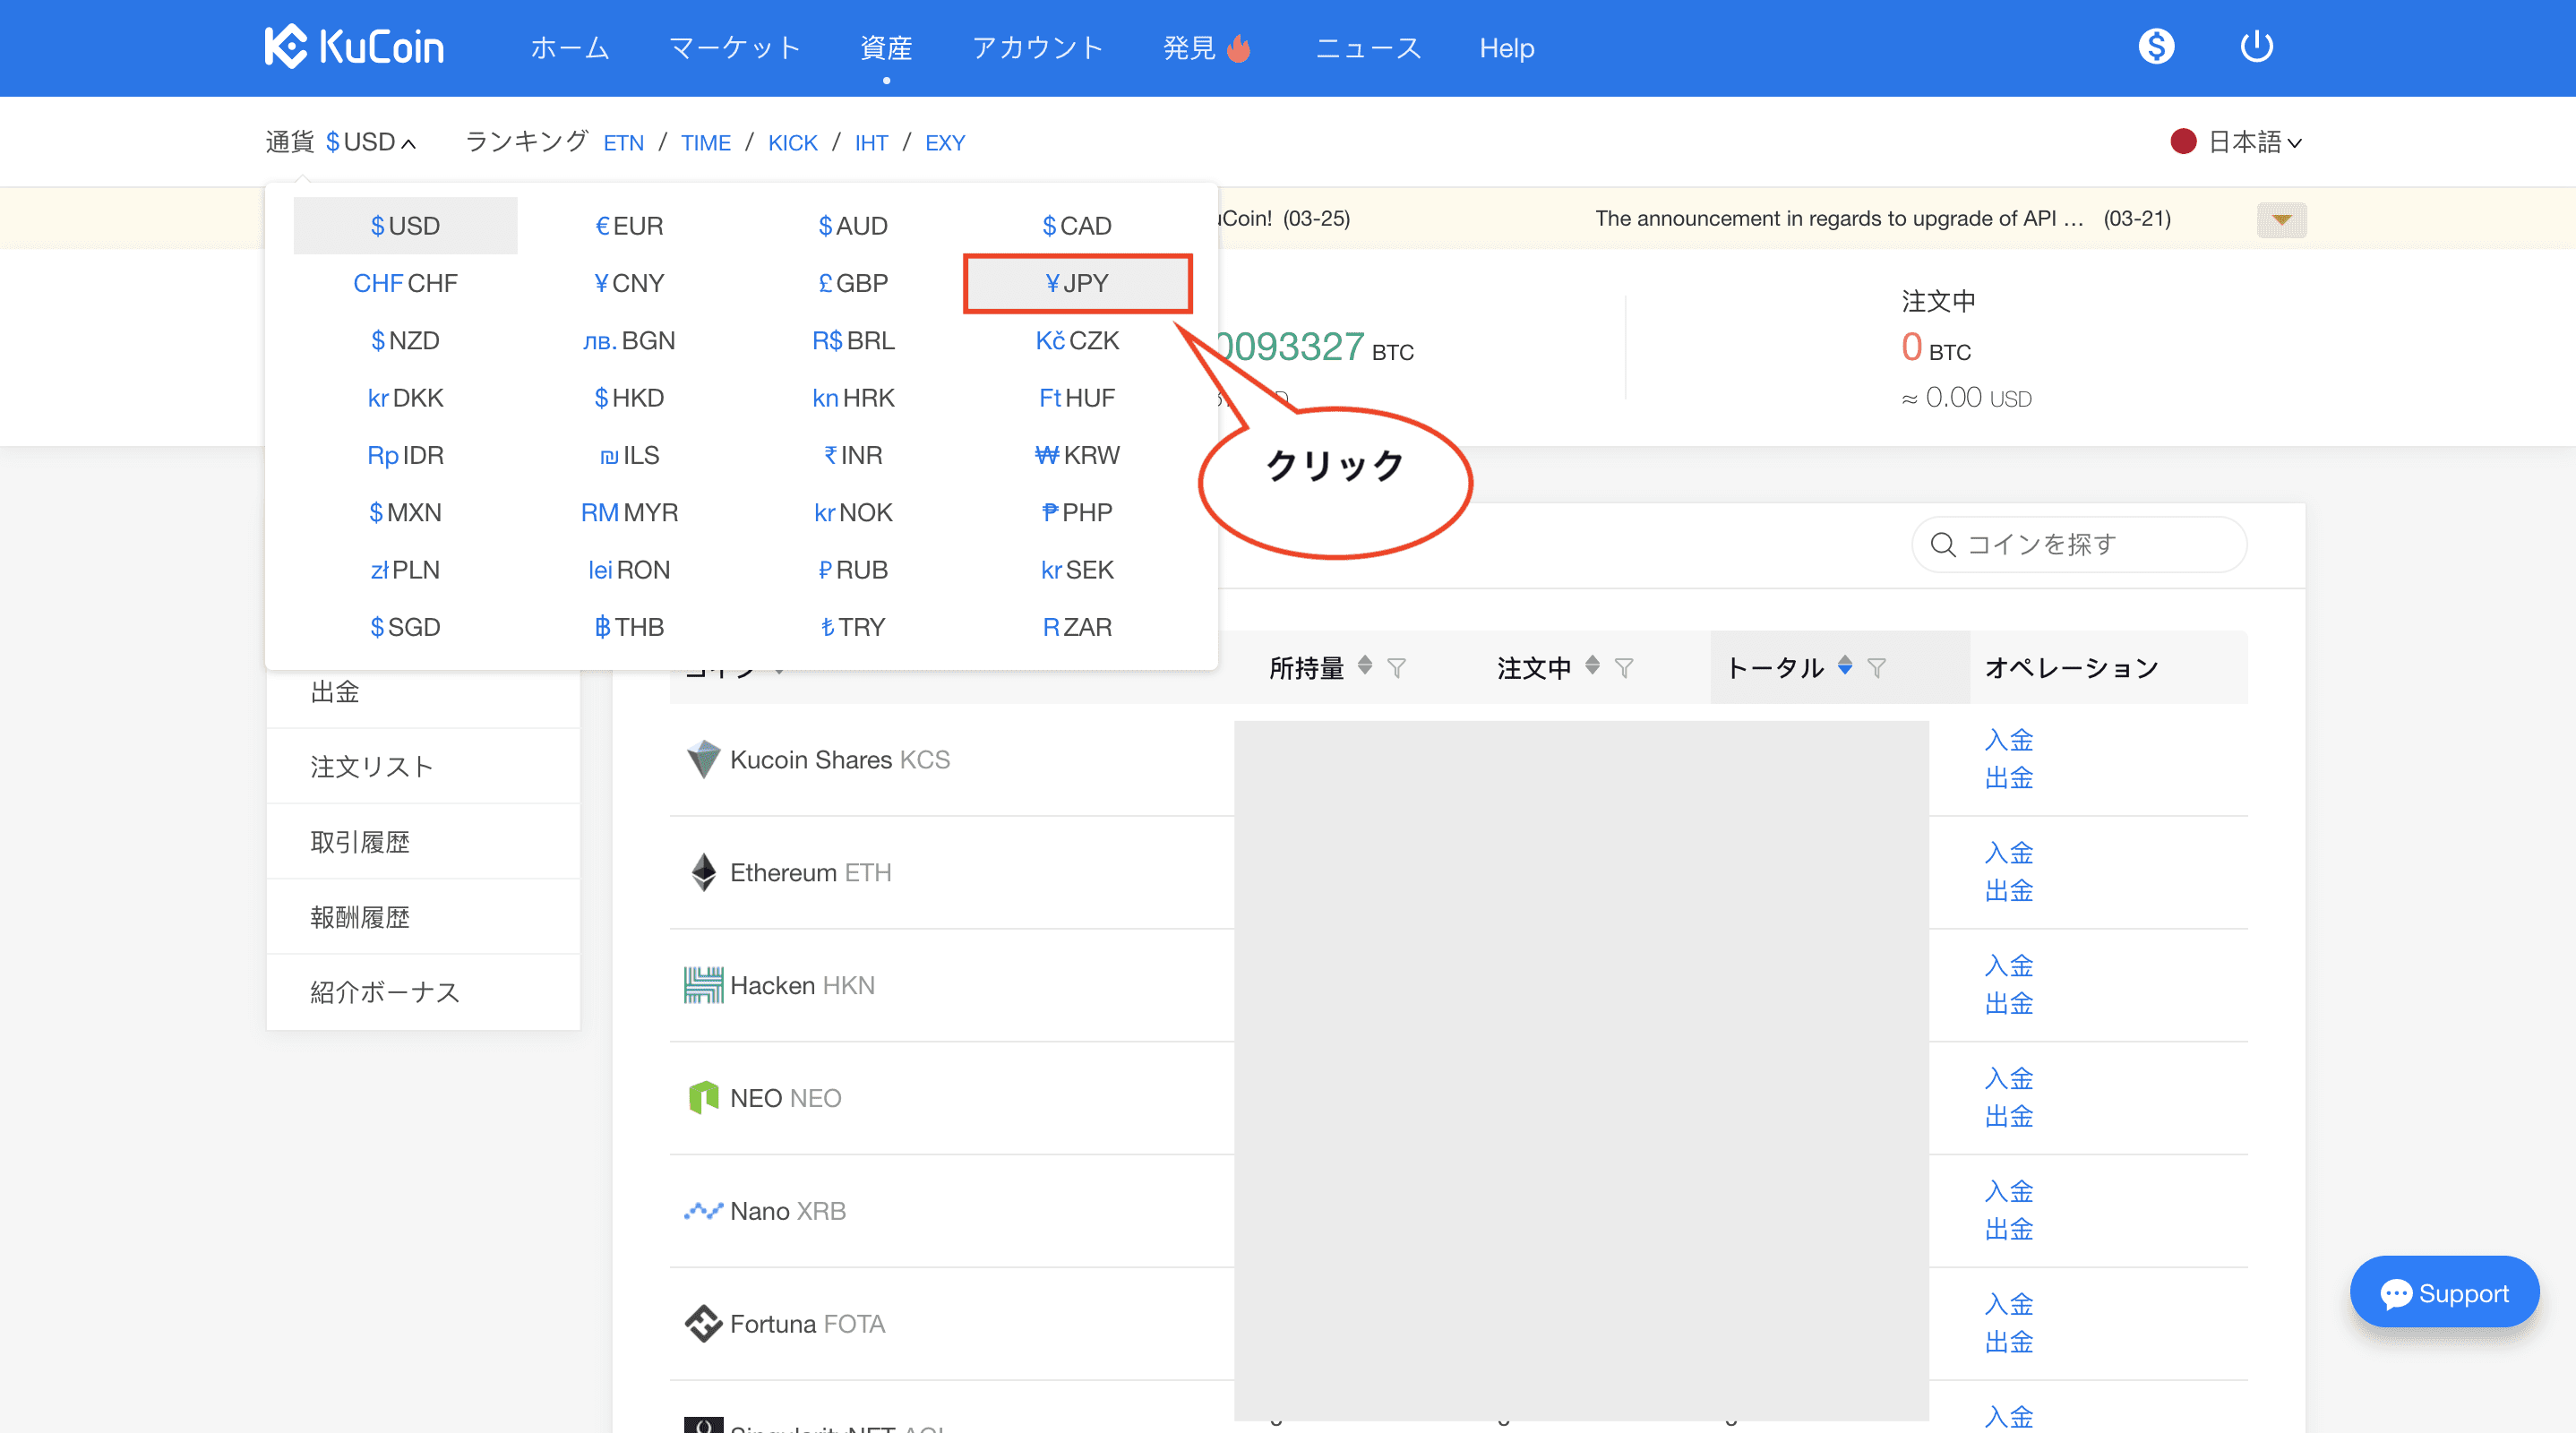This screenshot has height=1433, width=2576.
Task: Click the ETN ranking link
Action: pyautogui.click(x=623, y=143)
